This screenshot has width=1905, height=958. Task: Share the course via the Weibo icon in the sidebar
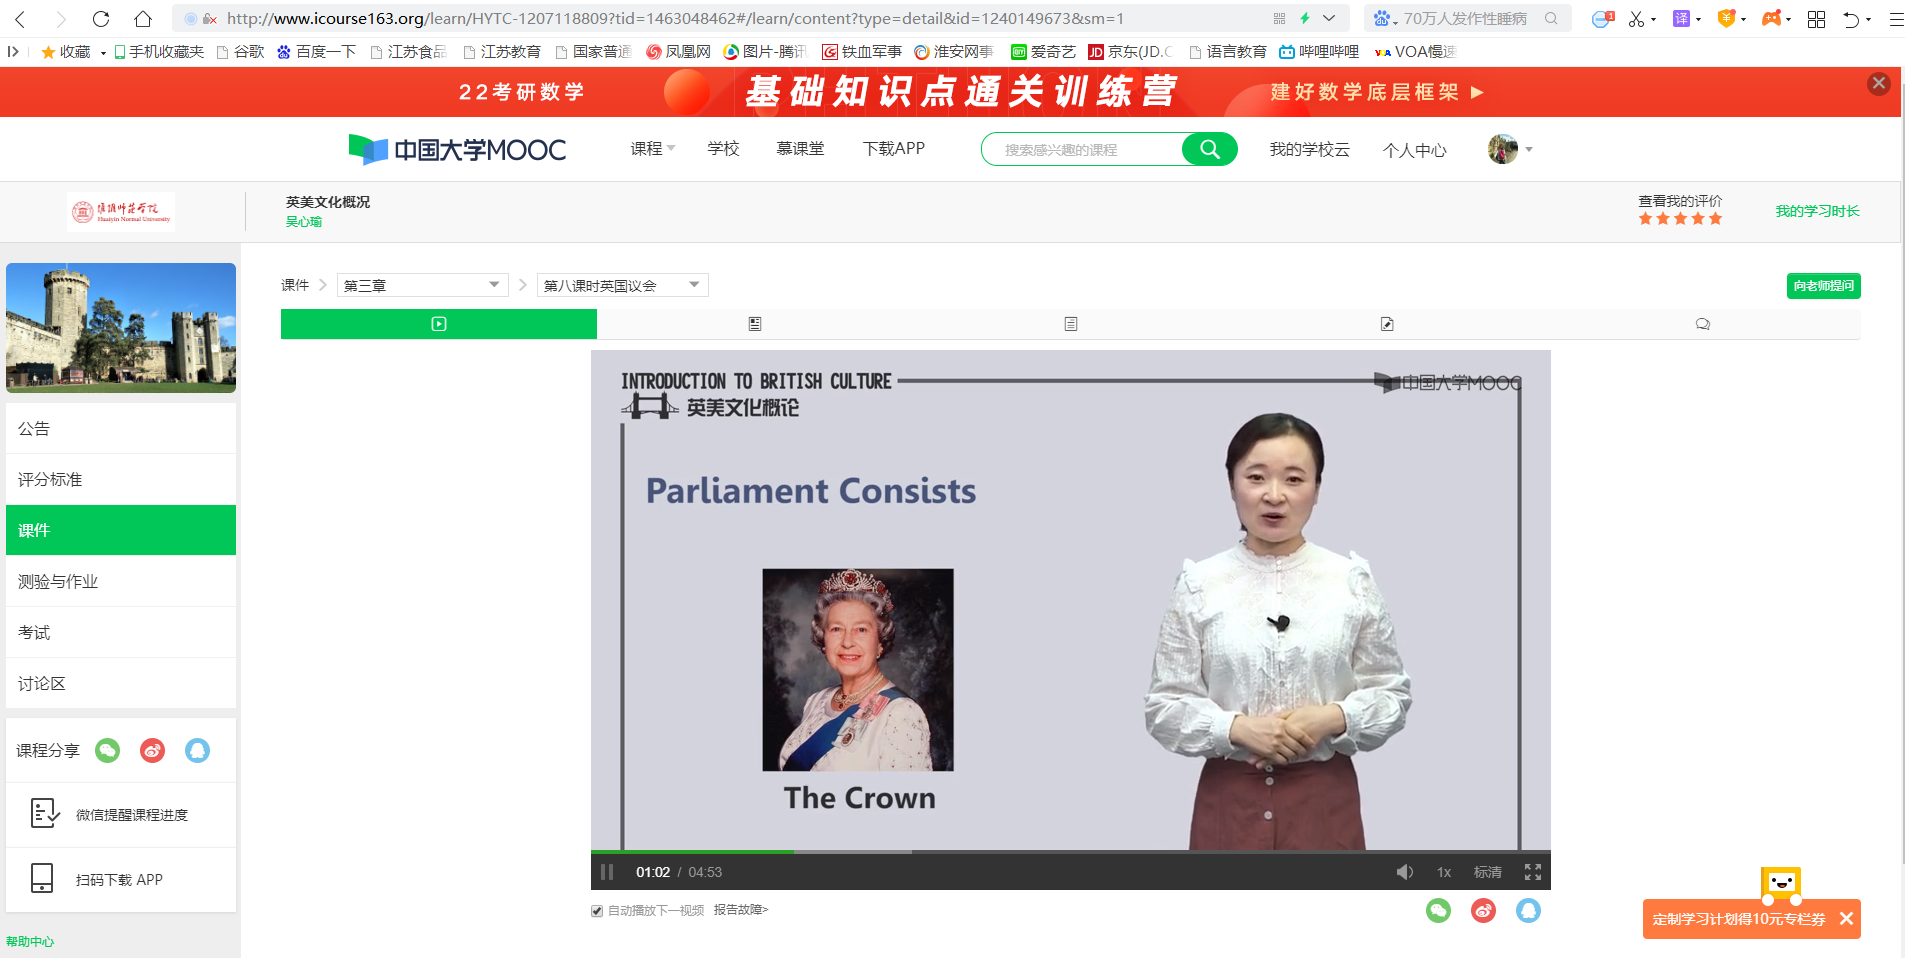click(x=152, y=750)
